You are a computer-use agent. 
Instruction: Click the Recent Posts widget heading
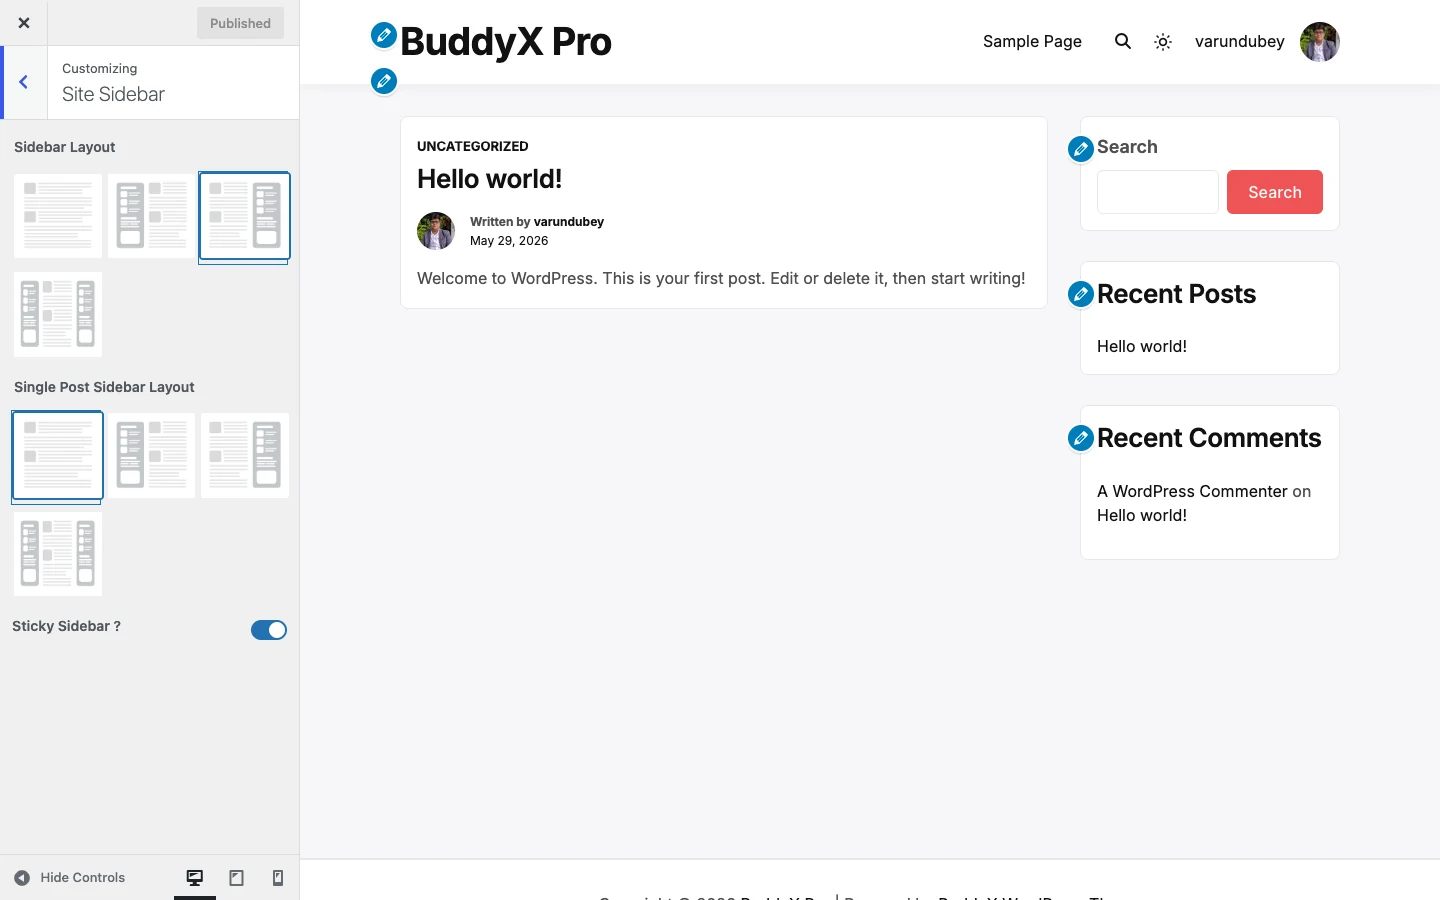[1176, 294]
